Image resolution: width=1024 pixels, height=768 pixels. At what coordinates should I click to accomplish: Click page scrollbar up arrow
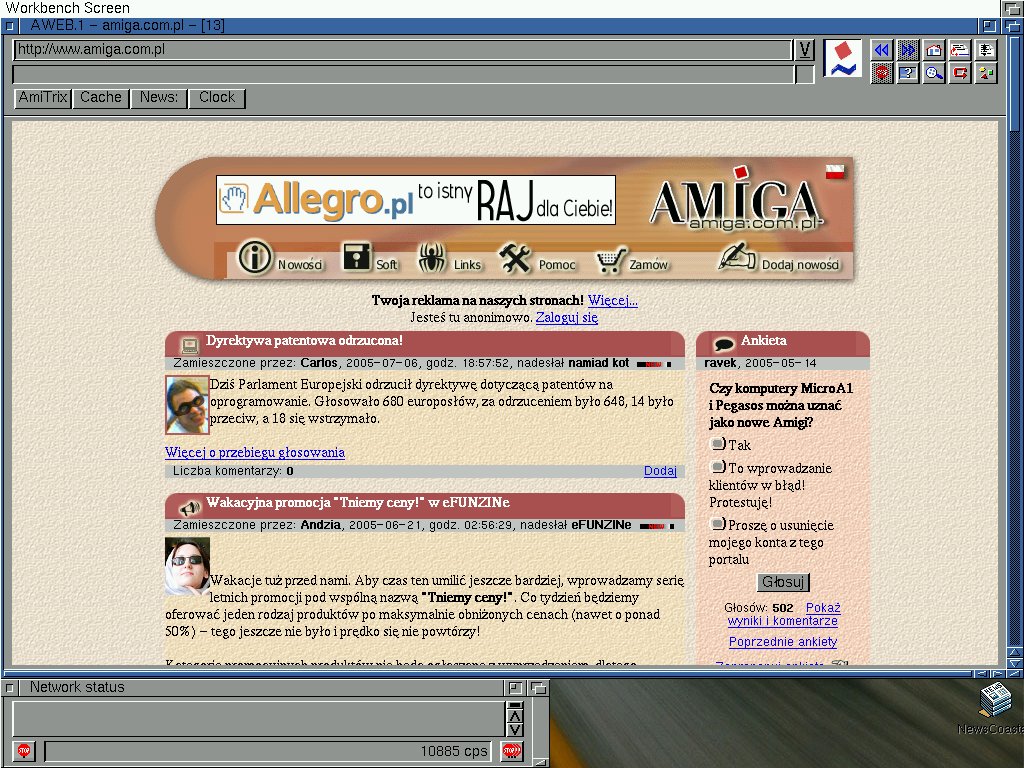[x=1014, y=652]
